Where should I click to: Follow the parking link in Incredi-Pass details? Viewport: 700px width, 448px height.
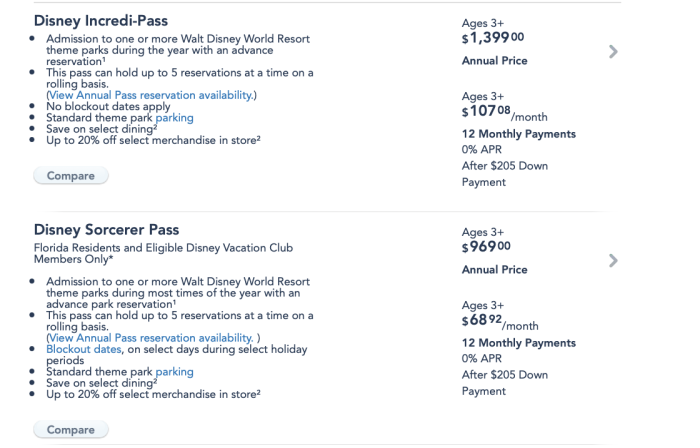(174, 118)
